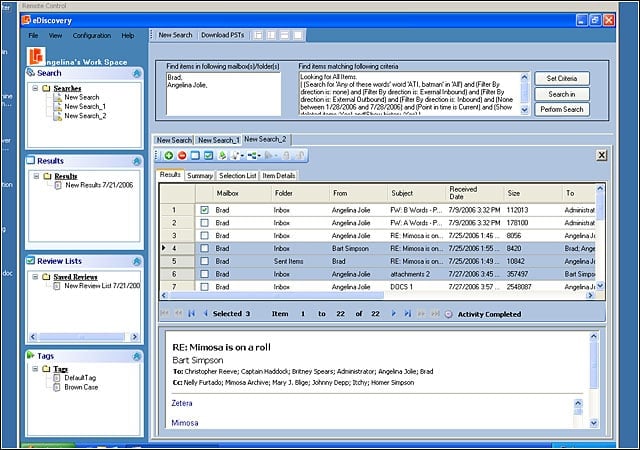Viewport: 640px width, 450px height.
Task: Click the Review Lists panel check icon
Action: click(x=31, y=261)
